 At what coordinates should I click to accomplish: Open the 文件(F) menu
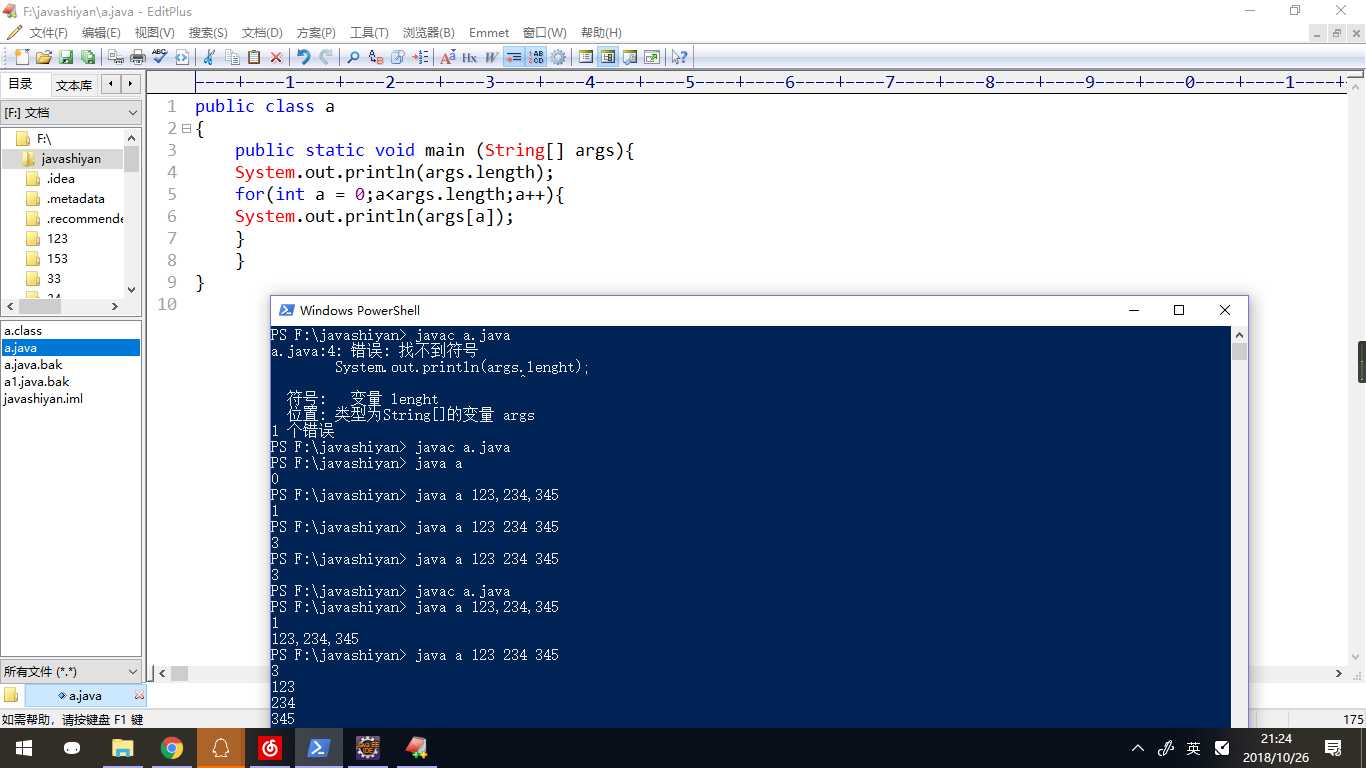pos(48,33)
